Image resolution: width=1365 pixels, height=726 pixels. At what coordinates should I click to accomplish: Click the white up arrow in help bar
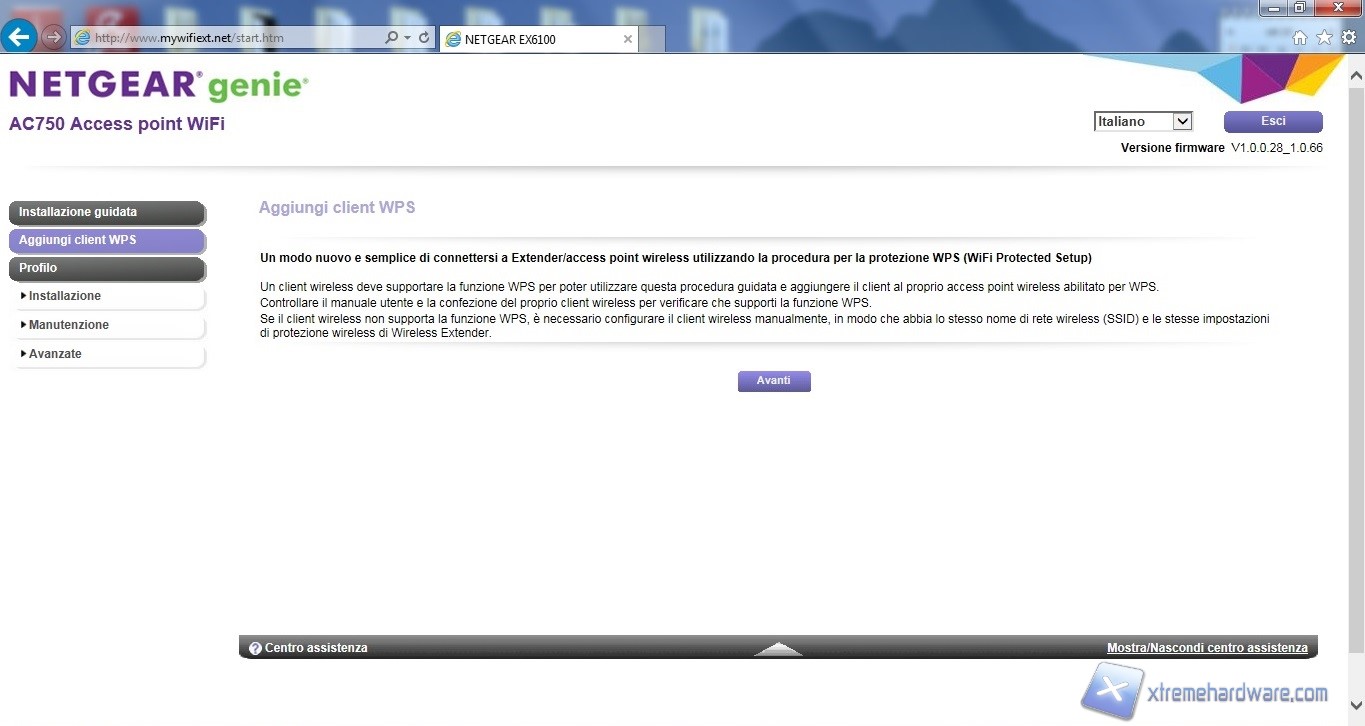coord(778,649)
